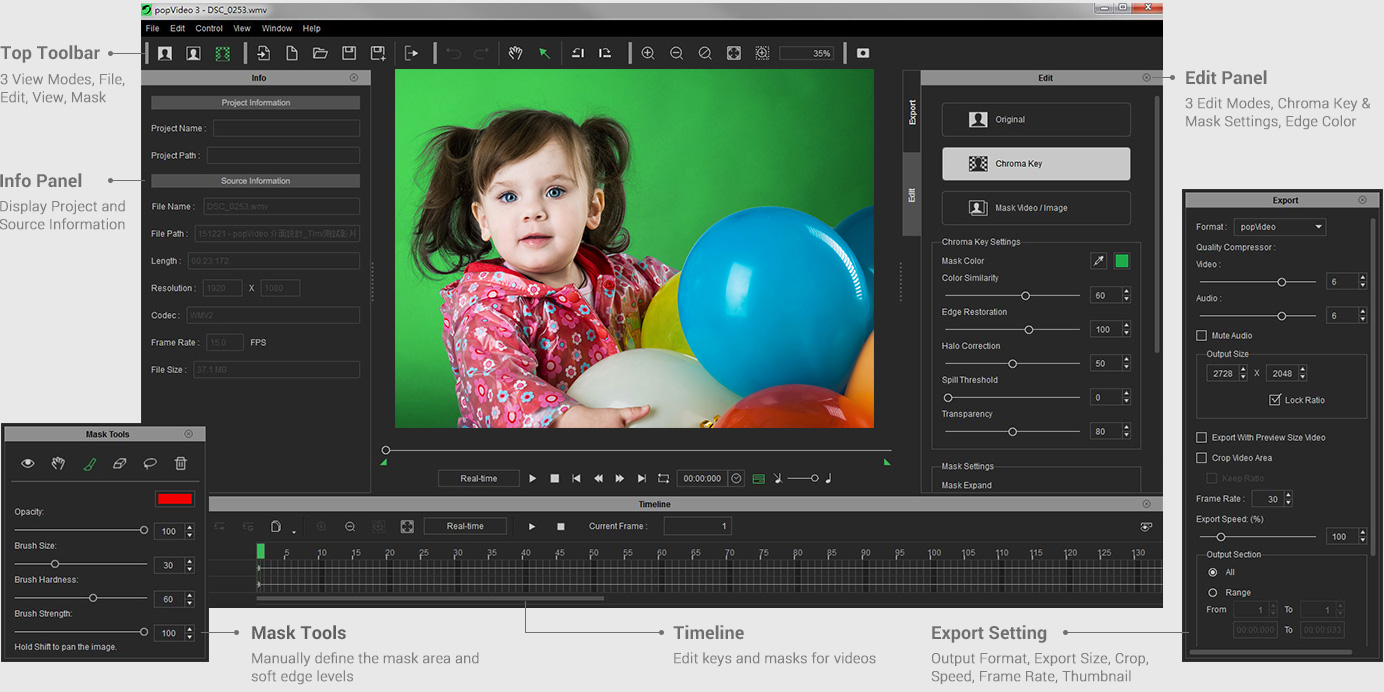Adjust Edge Restoration value stepper

click(1127, 329)
